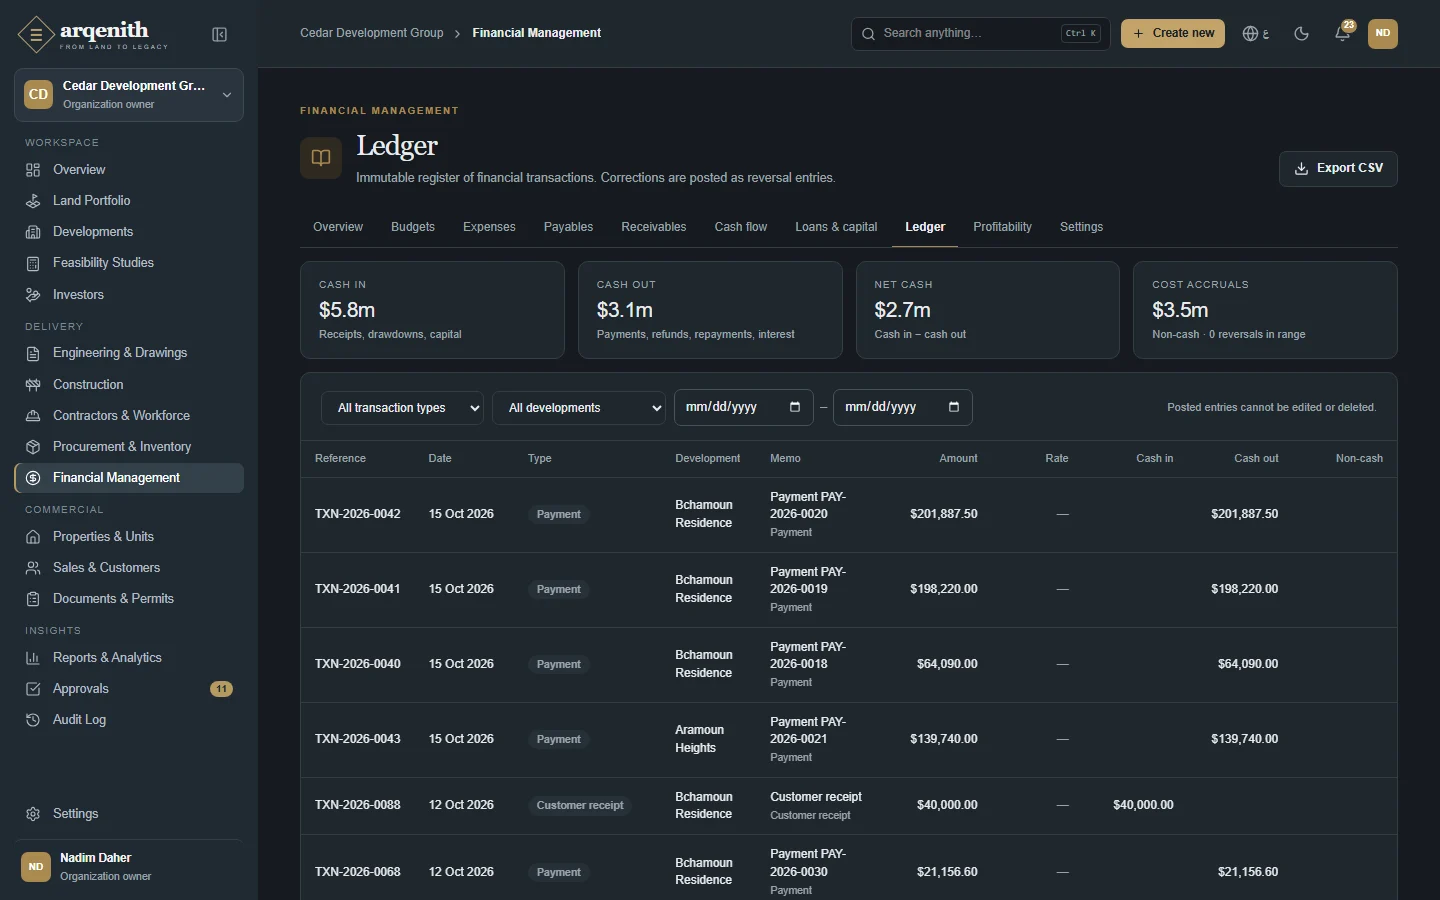Open Properties & Units home icon

click(33, 537)
